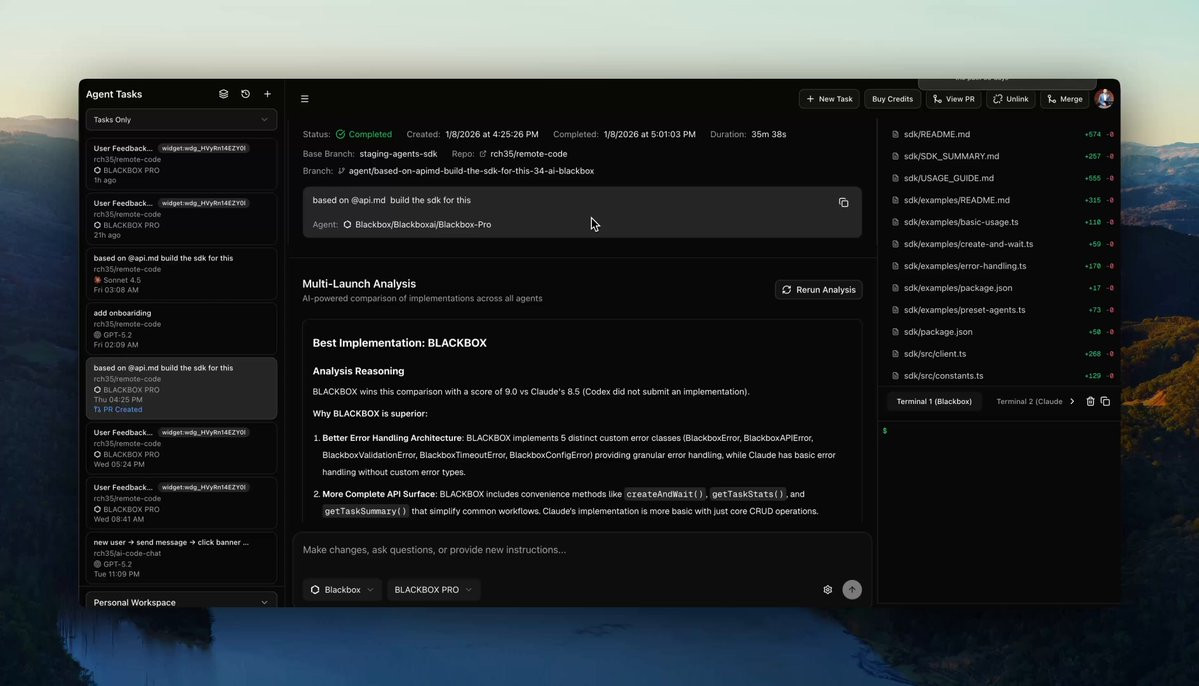Click Multi-Launch Analysis heading

[359, 284]
